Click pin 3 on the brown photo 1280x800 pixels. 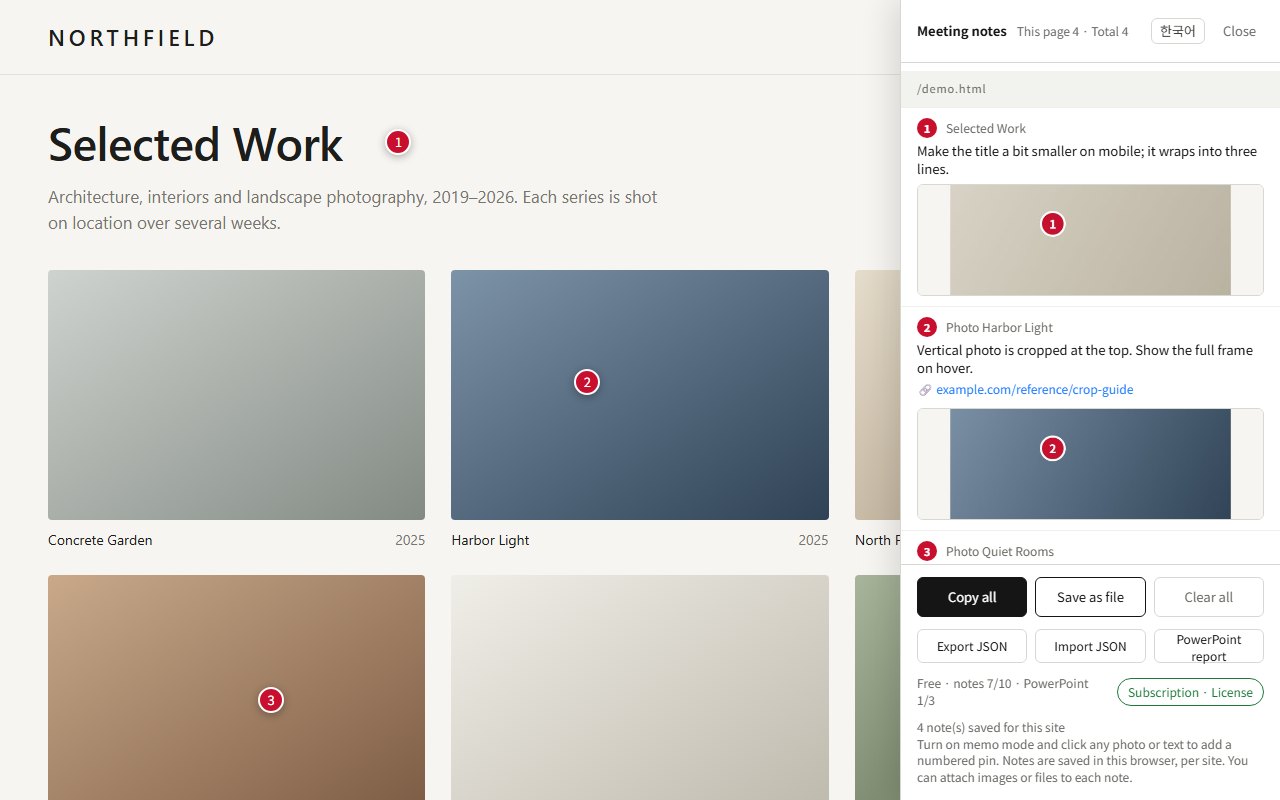270,700
